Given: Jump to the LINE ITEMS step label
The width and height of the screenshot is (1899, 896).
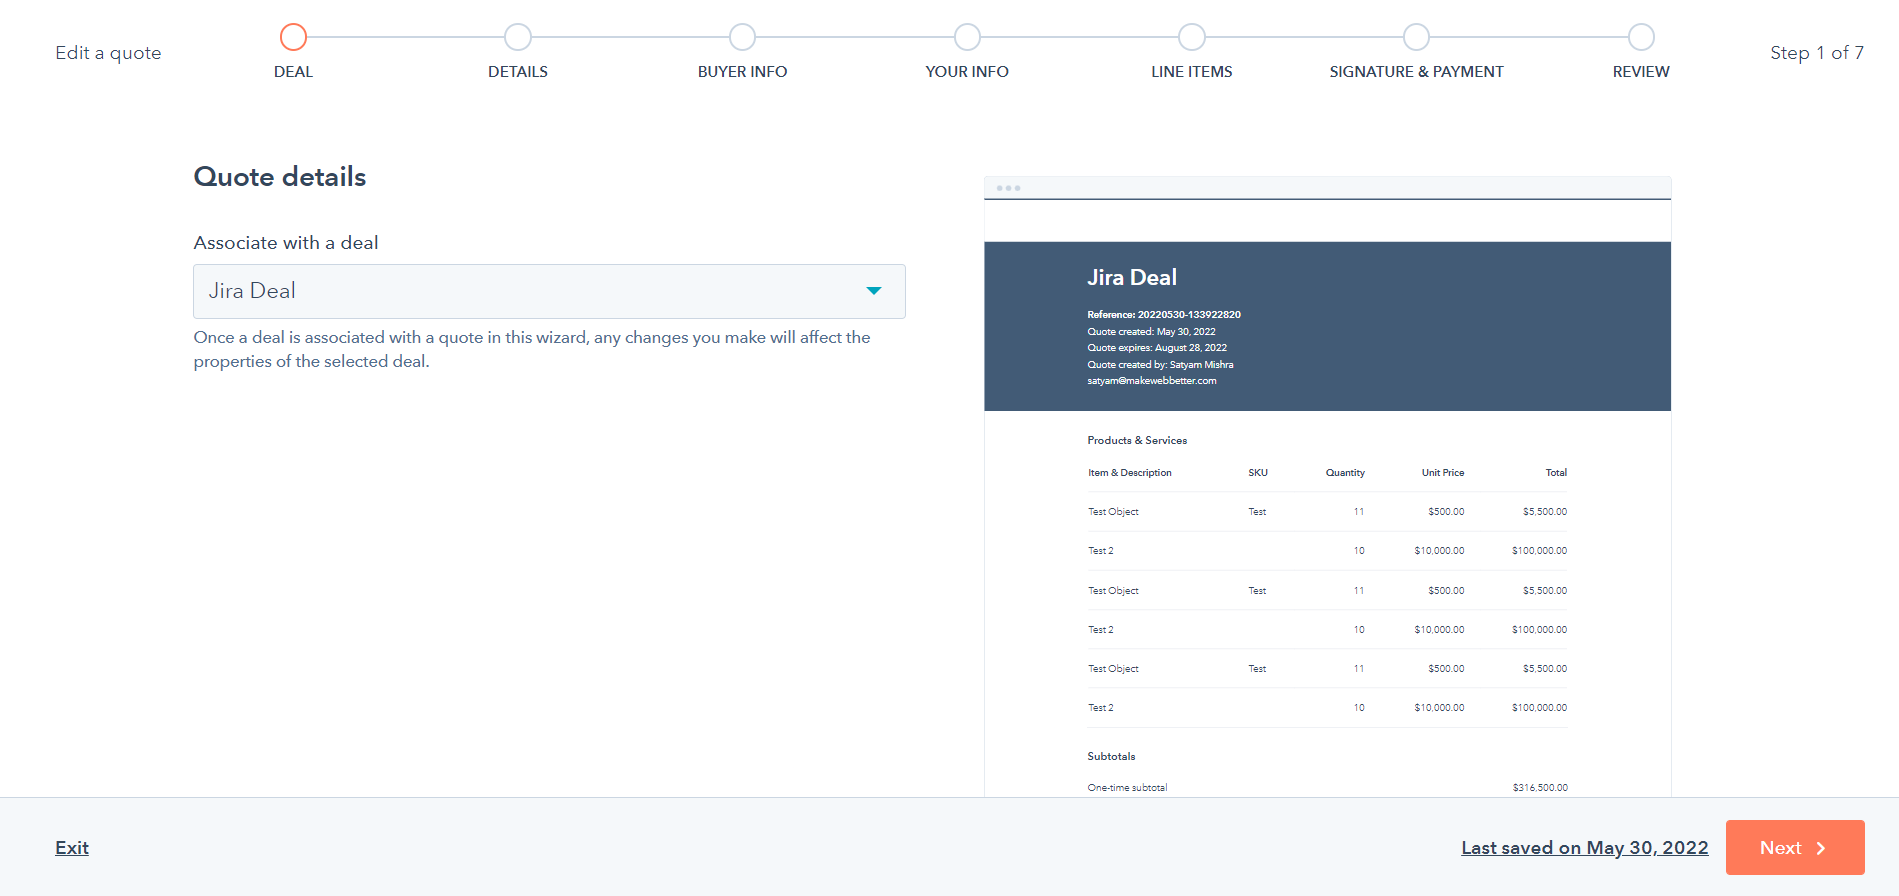Looking at the screenshot, I should [1191, 72].
